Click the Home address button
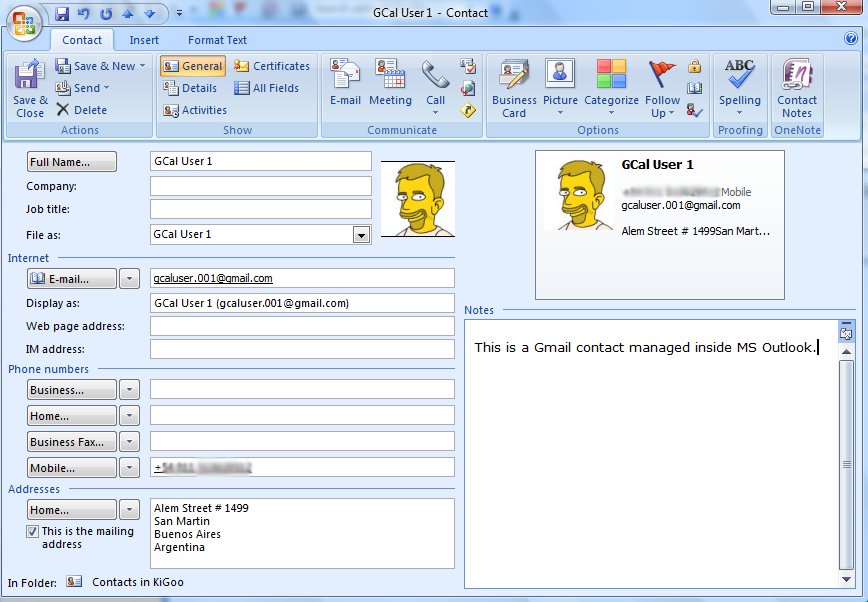This screenshot has height=602, width=868. click(71, 510)
